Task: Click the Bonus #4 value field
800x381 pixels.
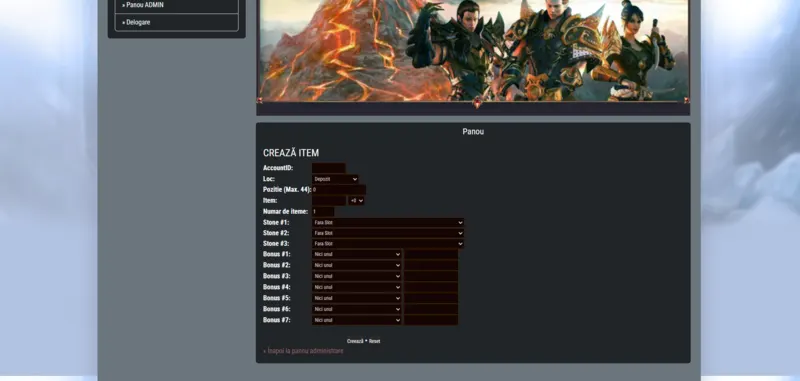Action: (431, 287)
